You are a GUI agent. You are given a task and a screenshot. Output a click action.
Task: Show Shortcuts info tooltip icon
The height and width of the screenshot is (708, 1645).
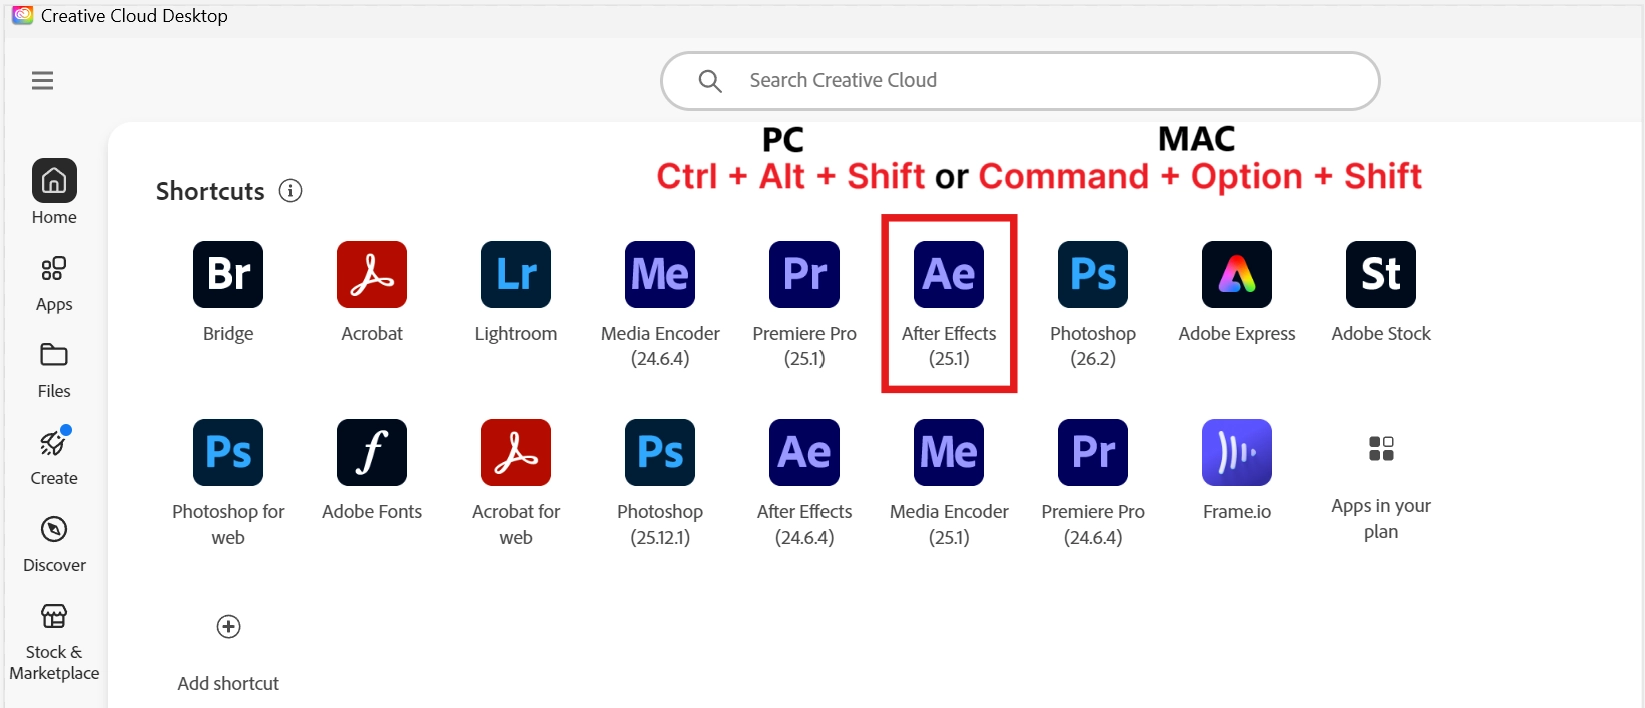click(x=290, y=191)
